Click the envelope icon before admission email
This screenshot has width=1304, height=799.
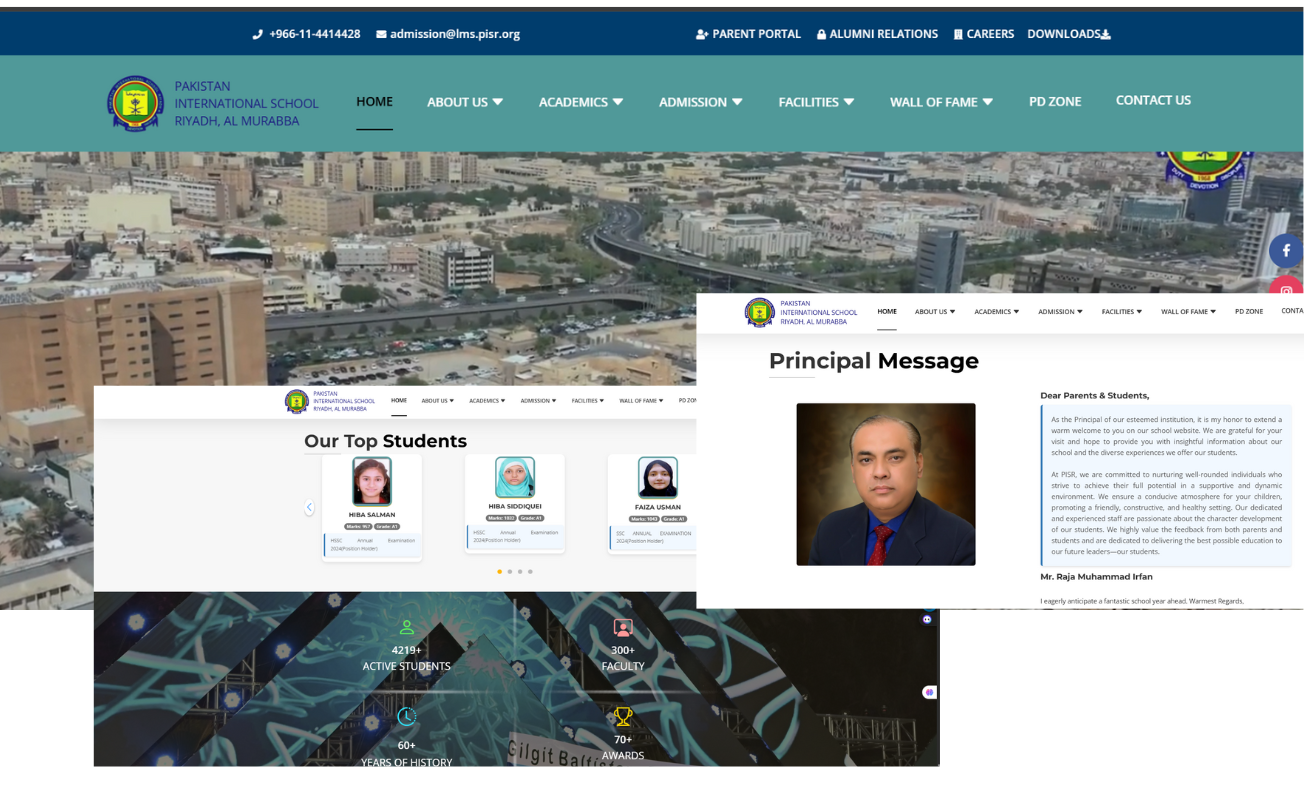pyautogui.click(x=381, y=34)
